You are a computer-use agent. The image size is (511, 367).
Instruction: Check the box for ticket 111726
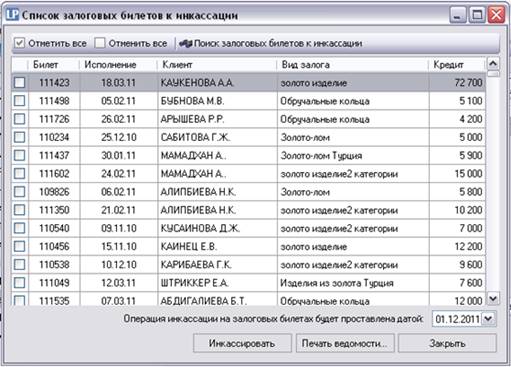[20, 119]
